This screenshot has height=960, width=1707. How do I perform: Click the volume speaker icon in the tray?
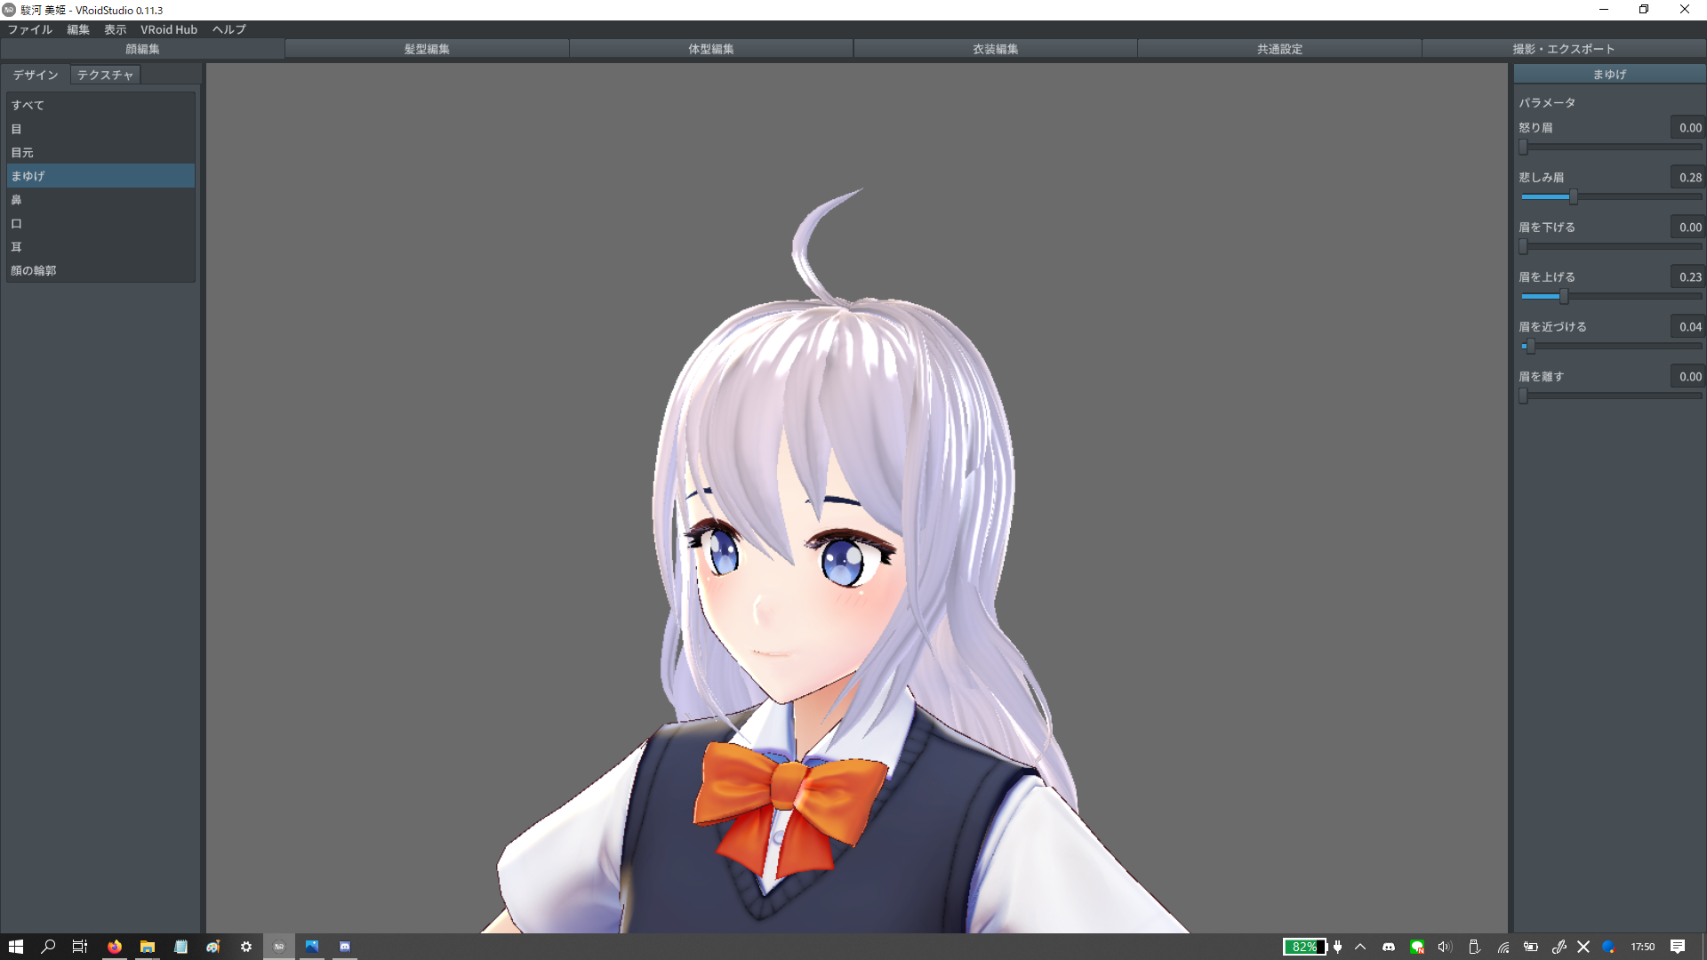click(x=1444, y=947)
